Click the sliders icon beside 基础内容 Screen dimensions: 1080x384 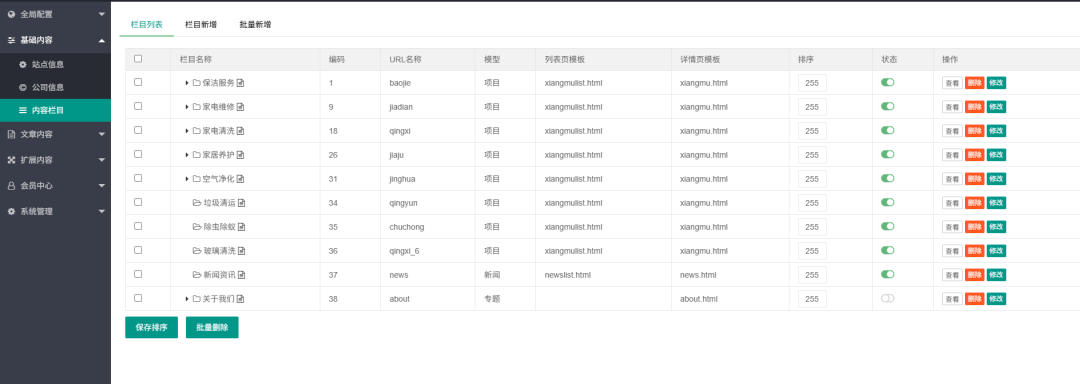11,41
